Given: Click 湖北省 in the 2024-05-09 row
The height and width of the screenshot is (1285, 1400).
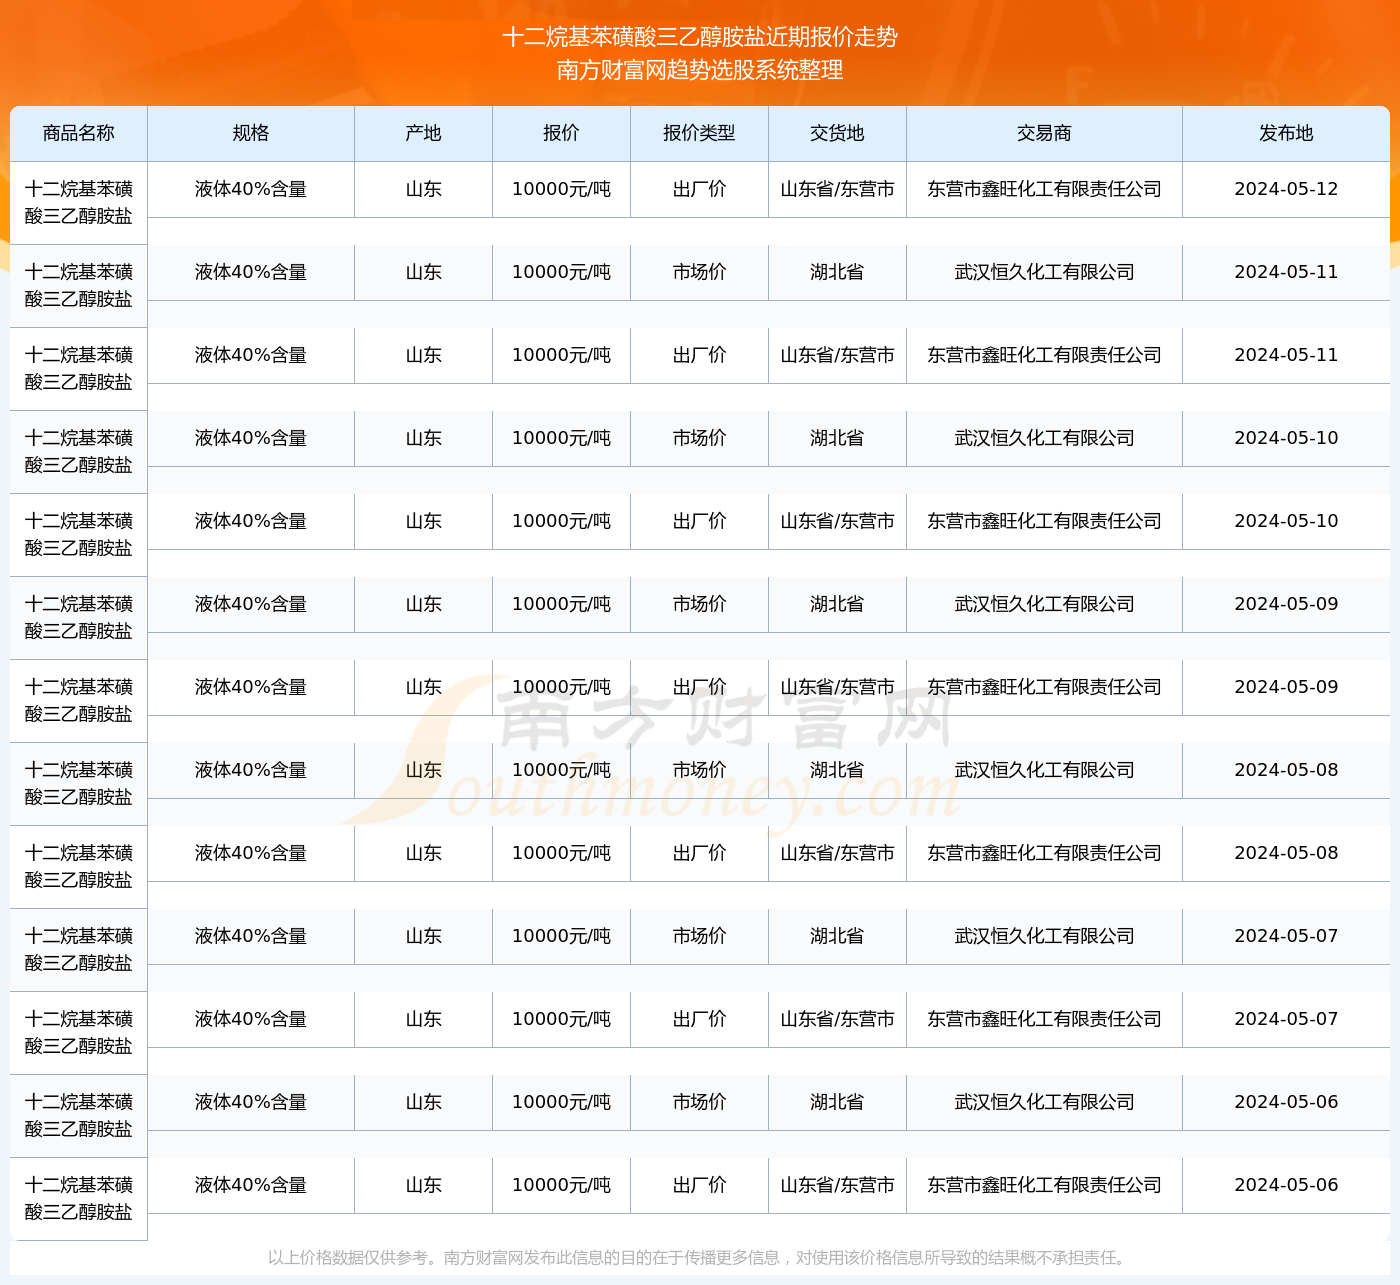Looking at the screenshot, I should click(838, 604).
